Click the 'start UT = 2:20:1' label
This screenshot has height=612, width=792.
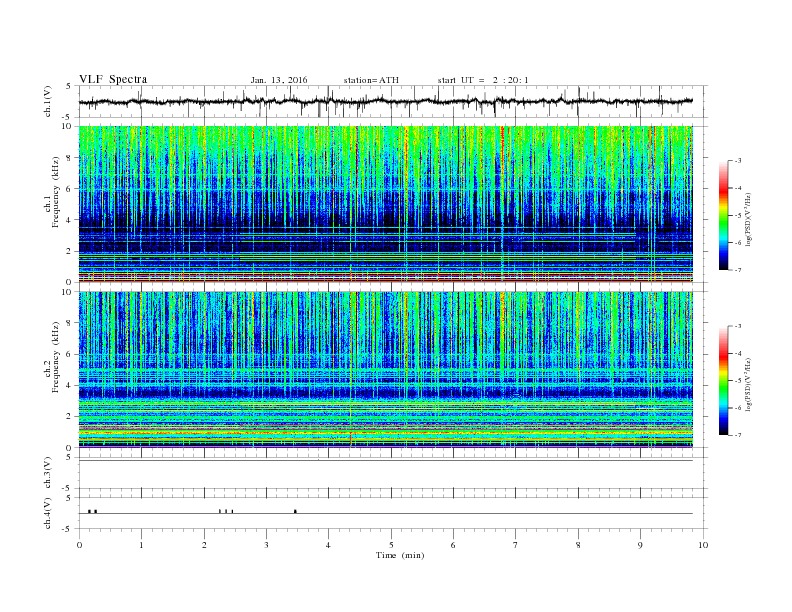[483, 80]
